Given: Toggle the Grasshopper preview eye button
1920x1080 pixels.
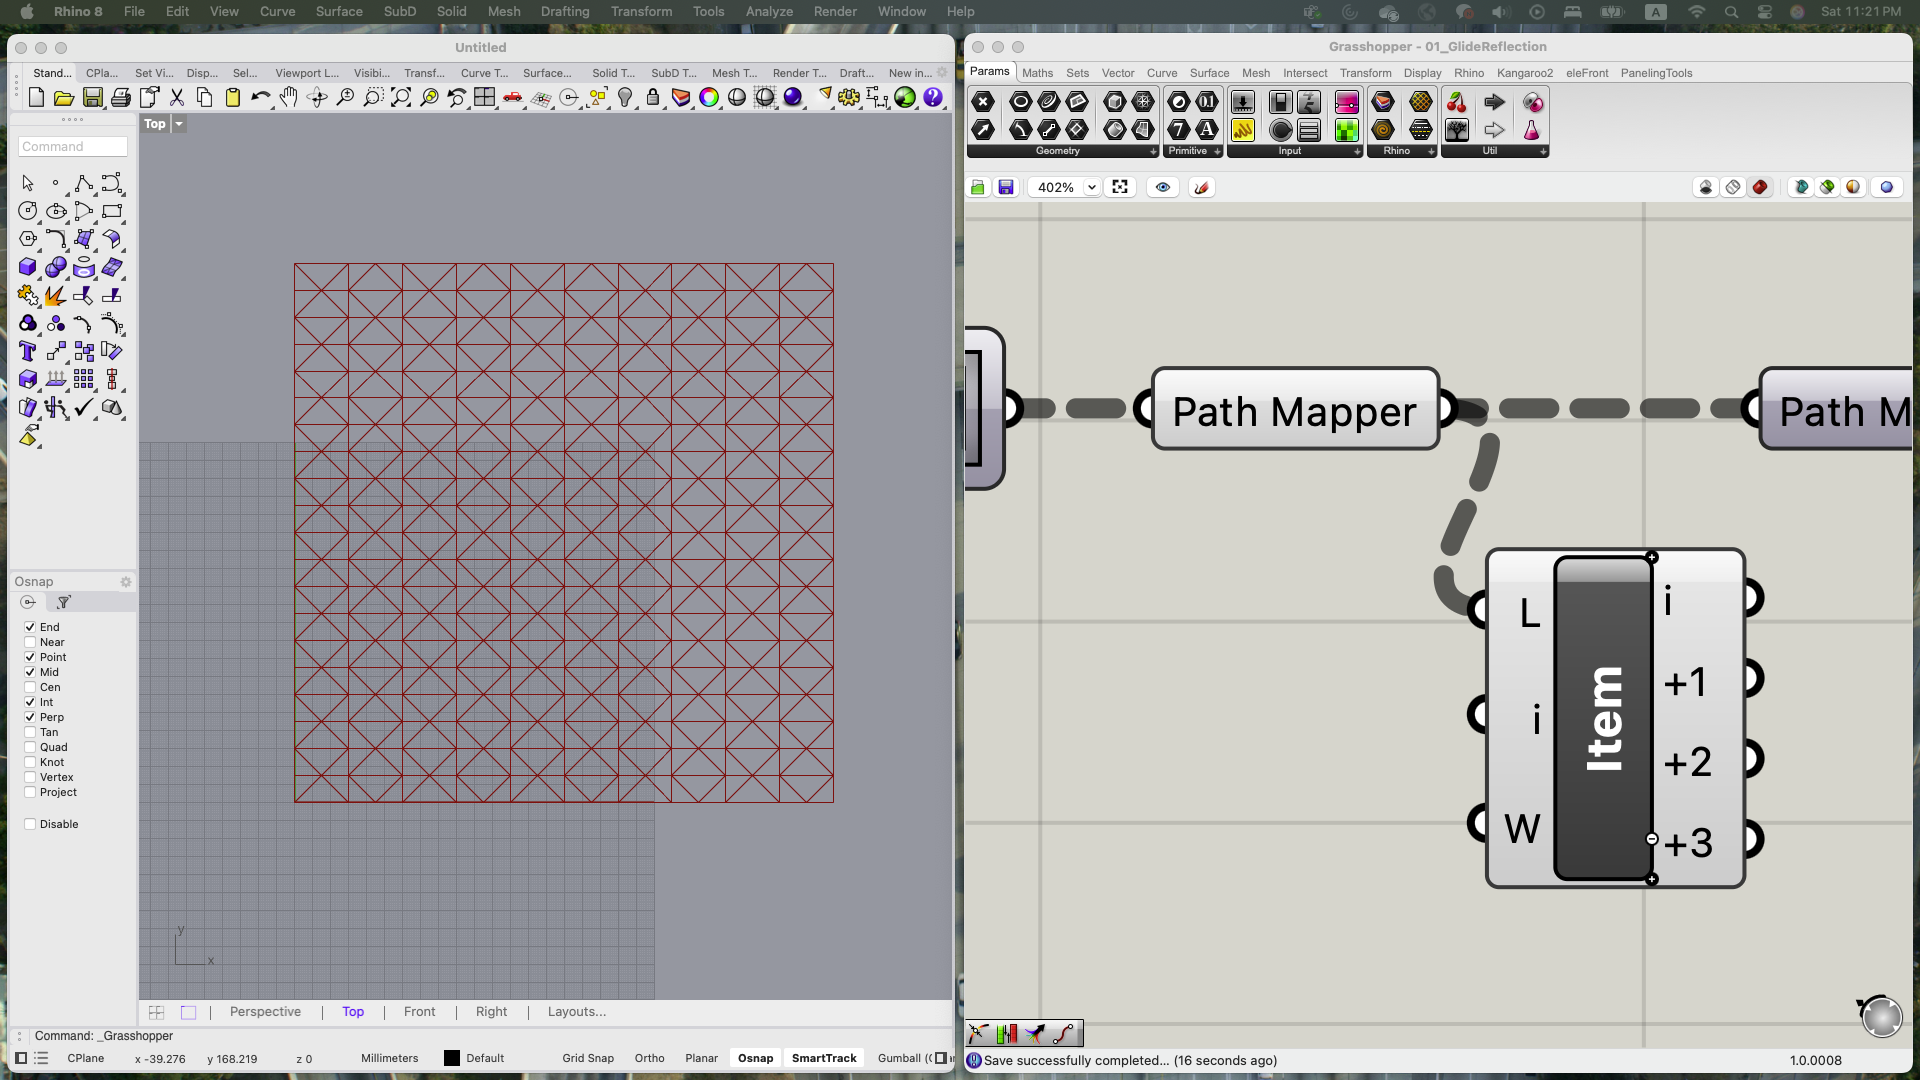Looking at the screenshot, I should (1163, 187).
